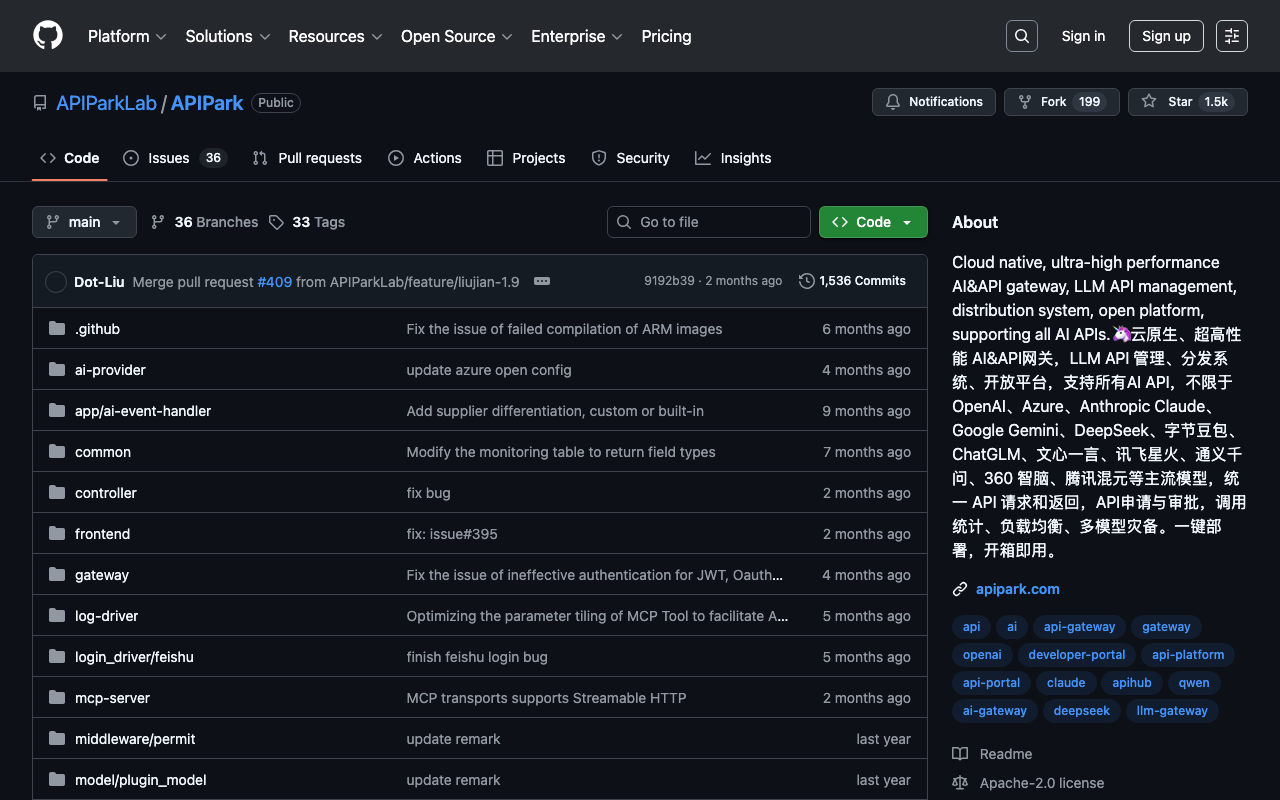Expand the Open Source menu
Image resolution: width=1280 pixels, height=800 pixels.
click(456, 36)
